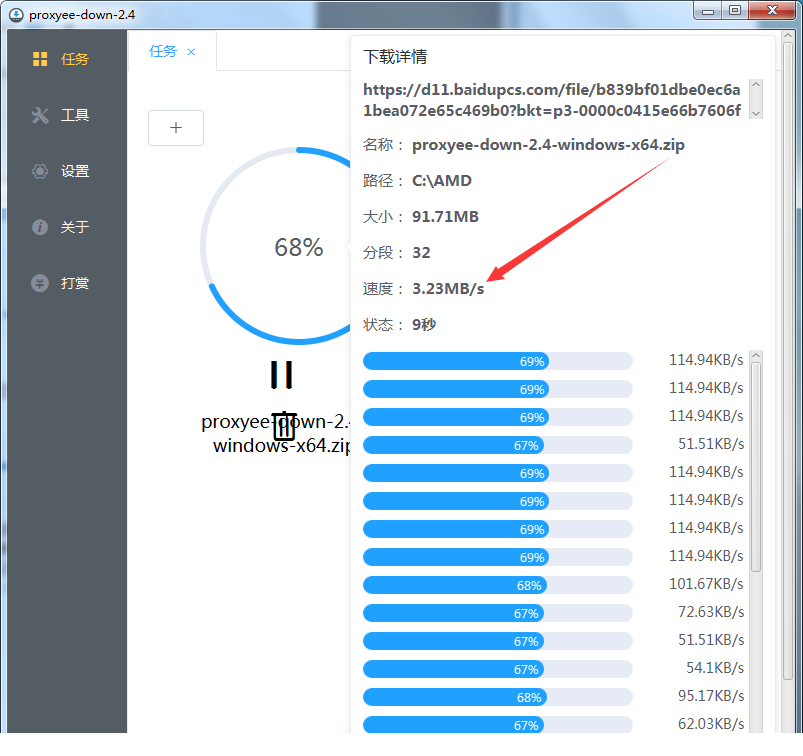Click the path value C:\AMD

click(441, 181)
